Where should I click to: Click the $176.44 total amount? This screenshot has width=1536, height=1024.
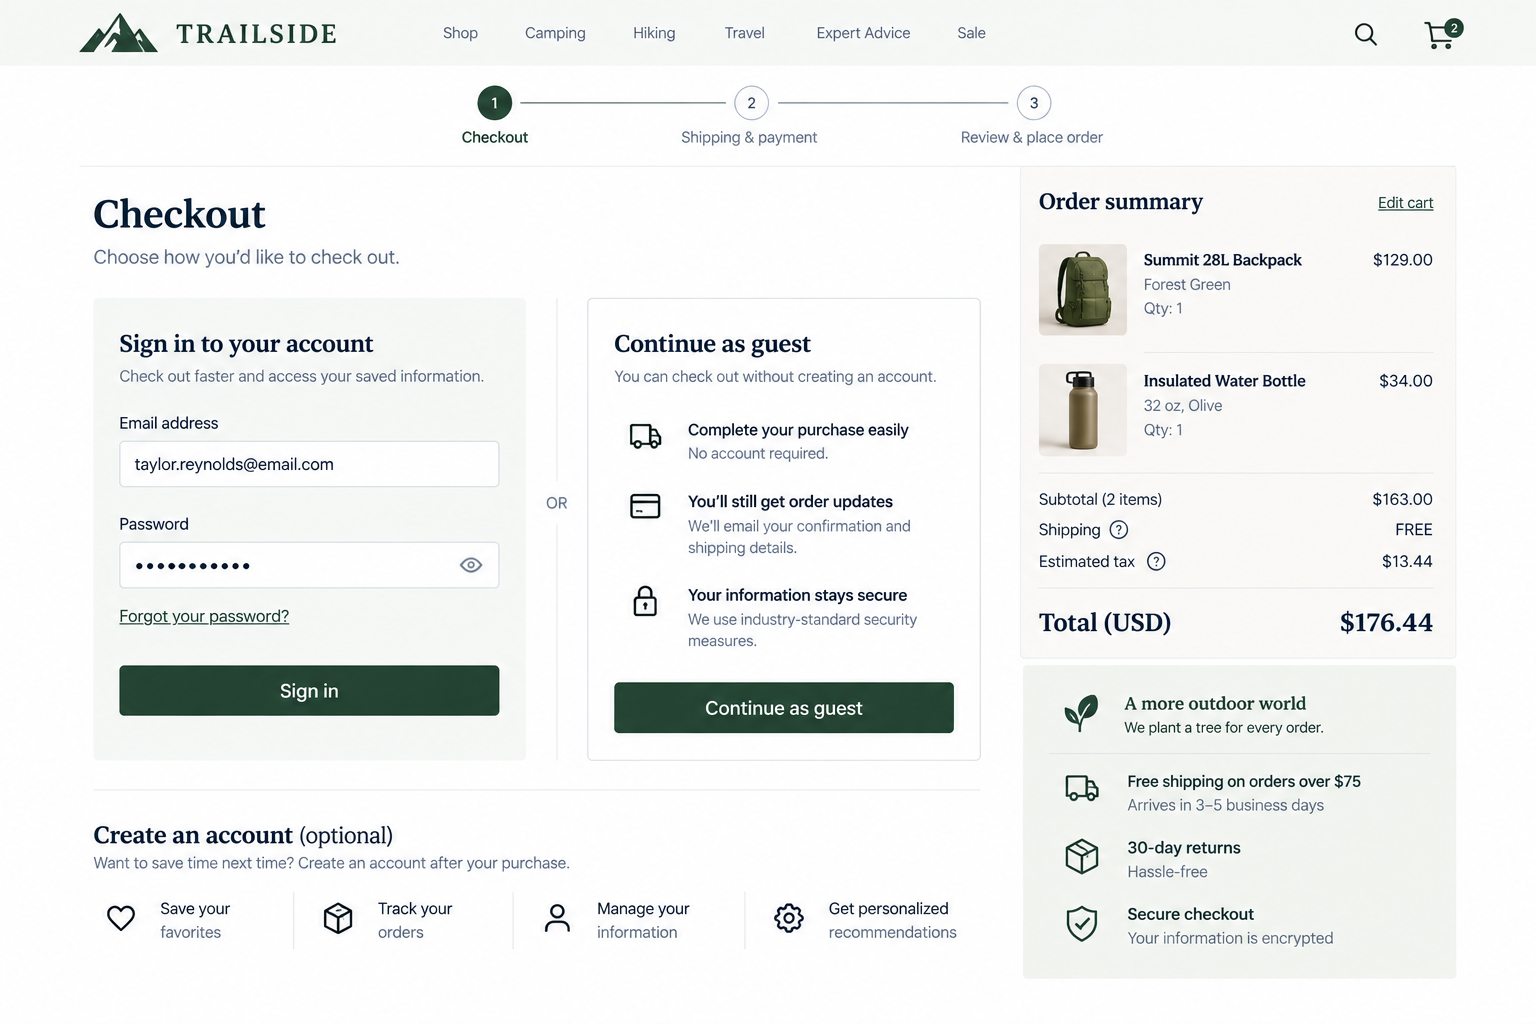coord(1386,622)
